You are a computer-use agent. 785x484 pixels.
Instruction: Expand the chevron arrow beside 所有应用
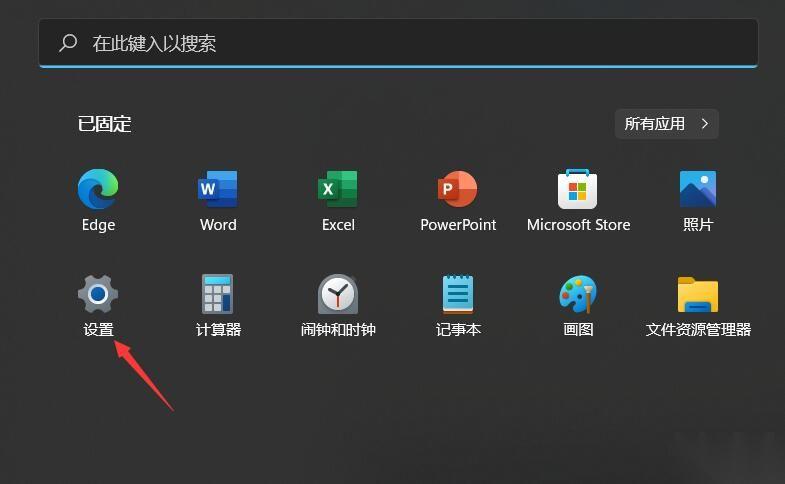705,124
